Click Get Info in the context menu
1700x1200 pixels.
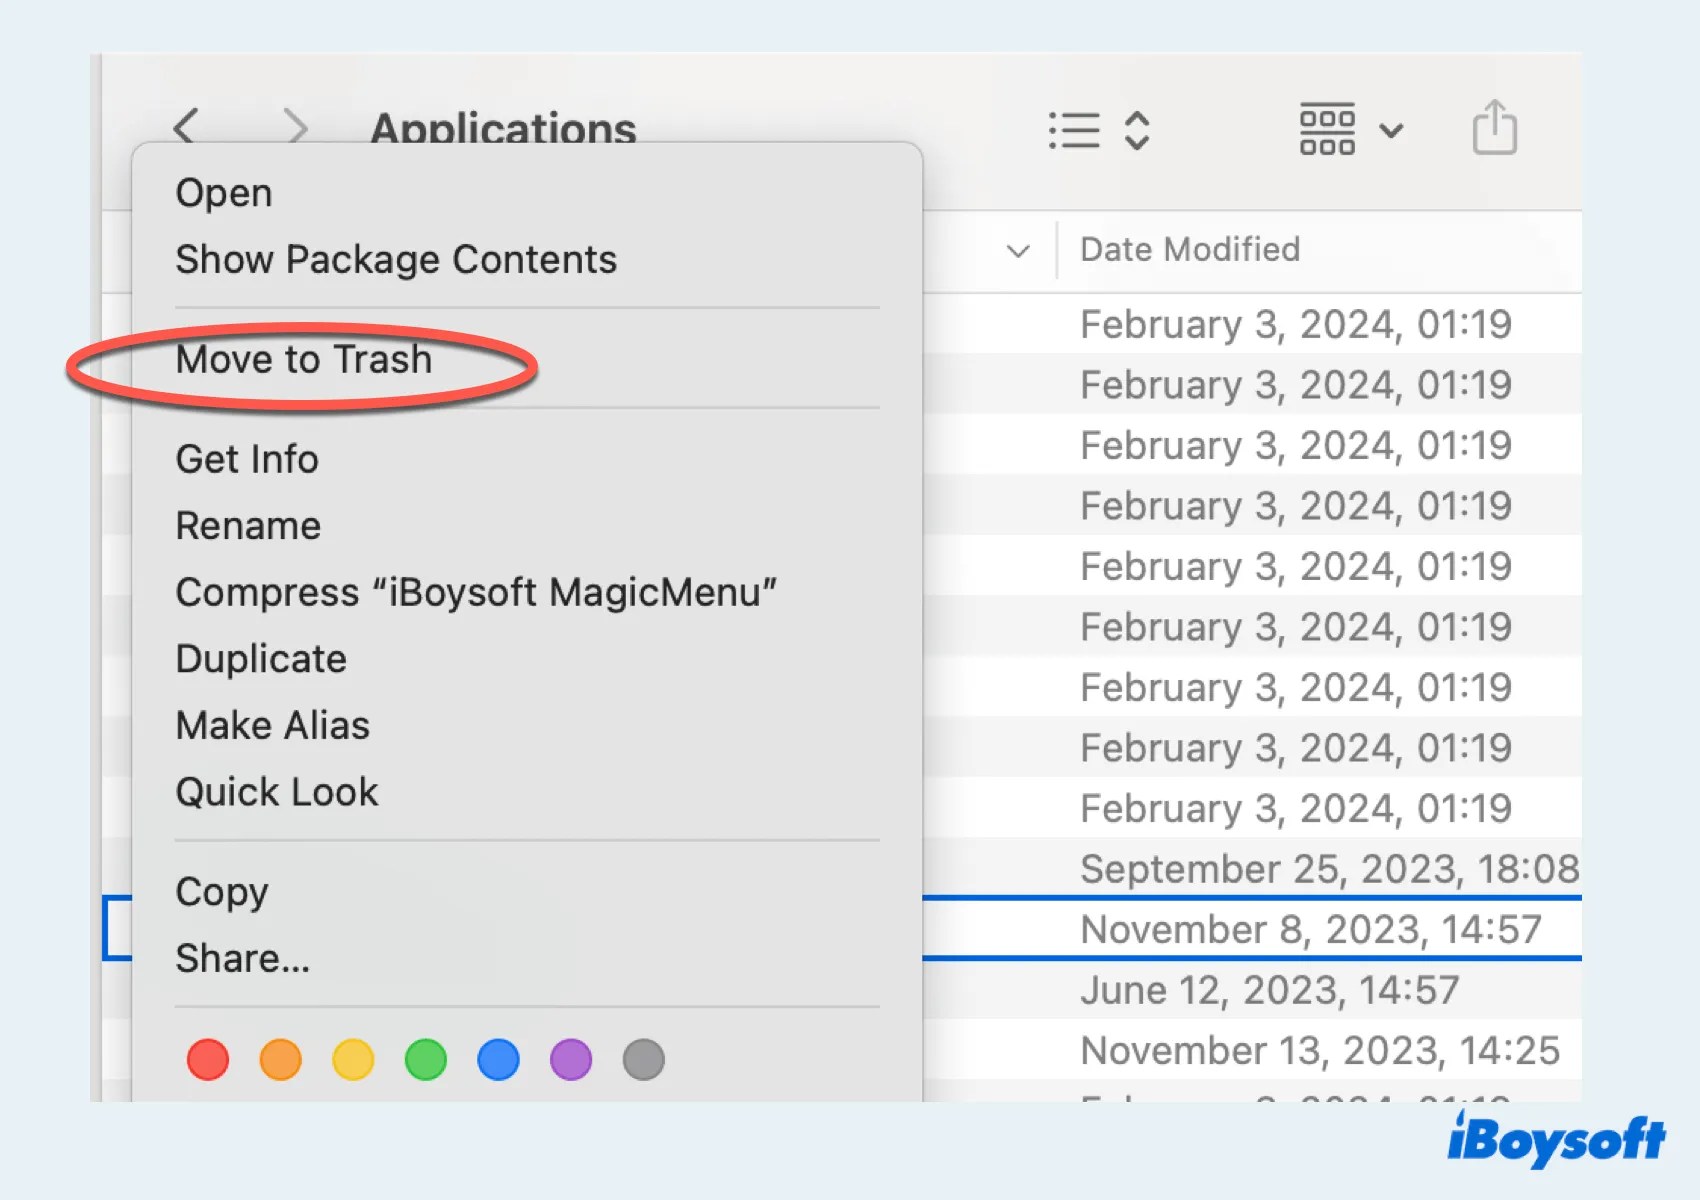pyautogui.click(x=247, y=459)
